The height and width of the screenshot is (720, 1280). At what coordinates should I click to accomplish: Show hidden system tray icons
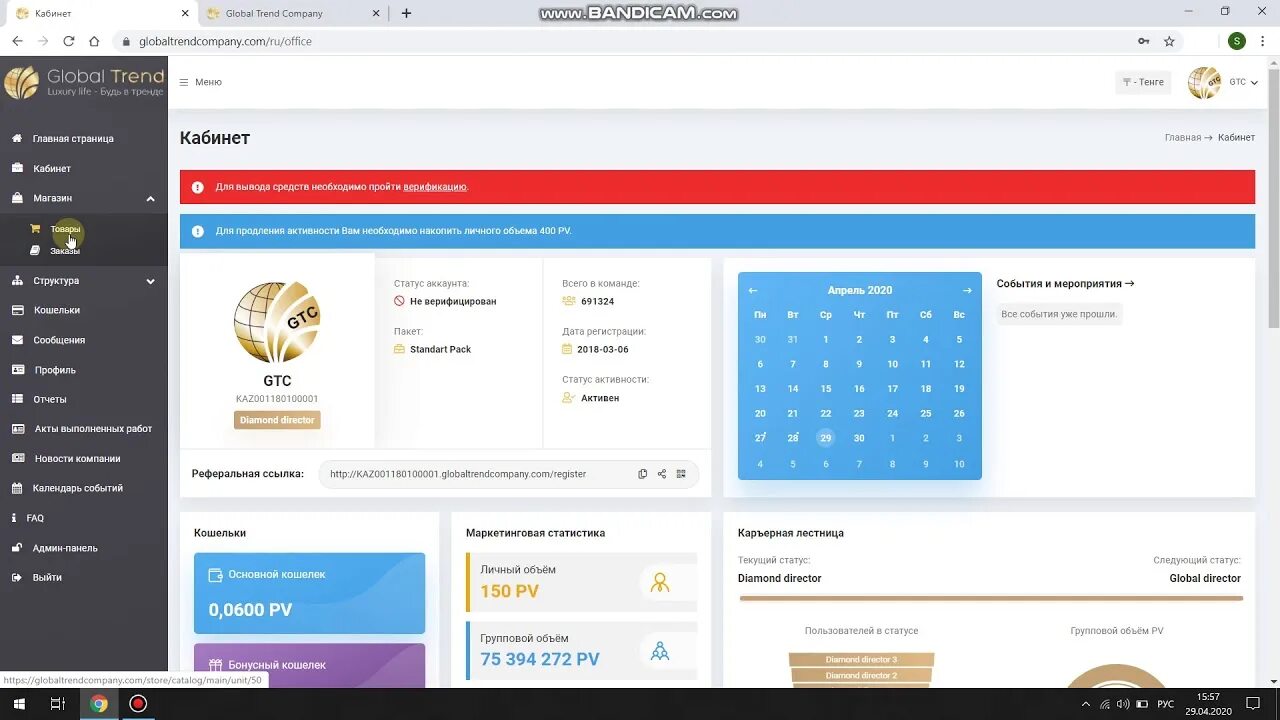point(1086,704)
